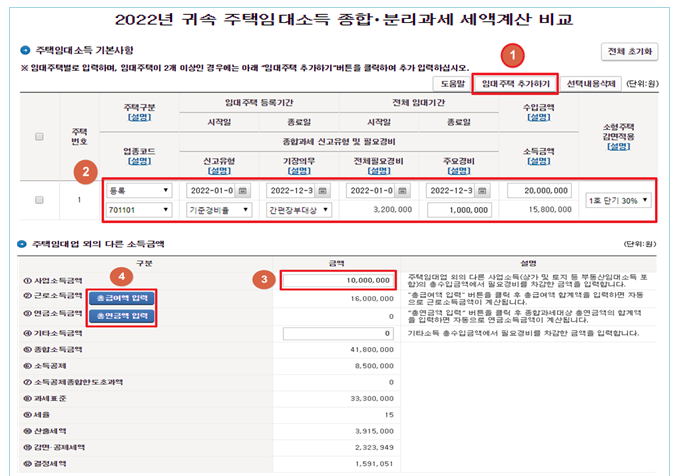Viewport: 682px width, 476px height.
Task: Select the 과세표준 value 33,300,000
Action: point(372,399)
